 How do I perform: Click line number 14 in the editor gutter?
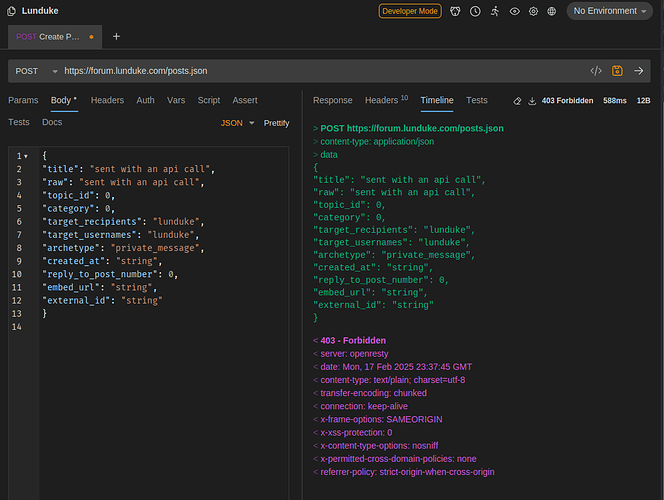click(17, 327)
